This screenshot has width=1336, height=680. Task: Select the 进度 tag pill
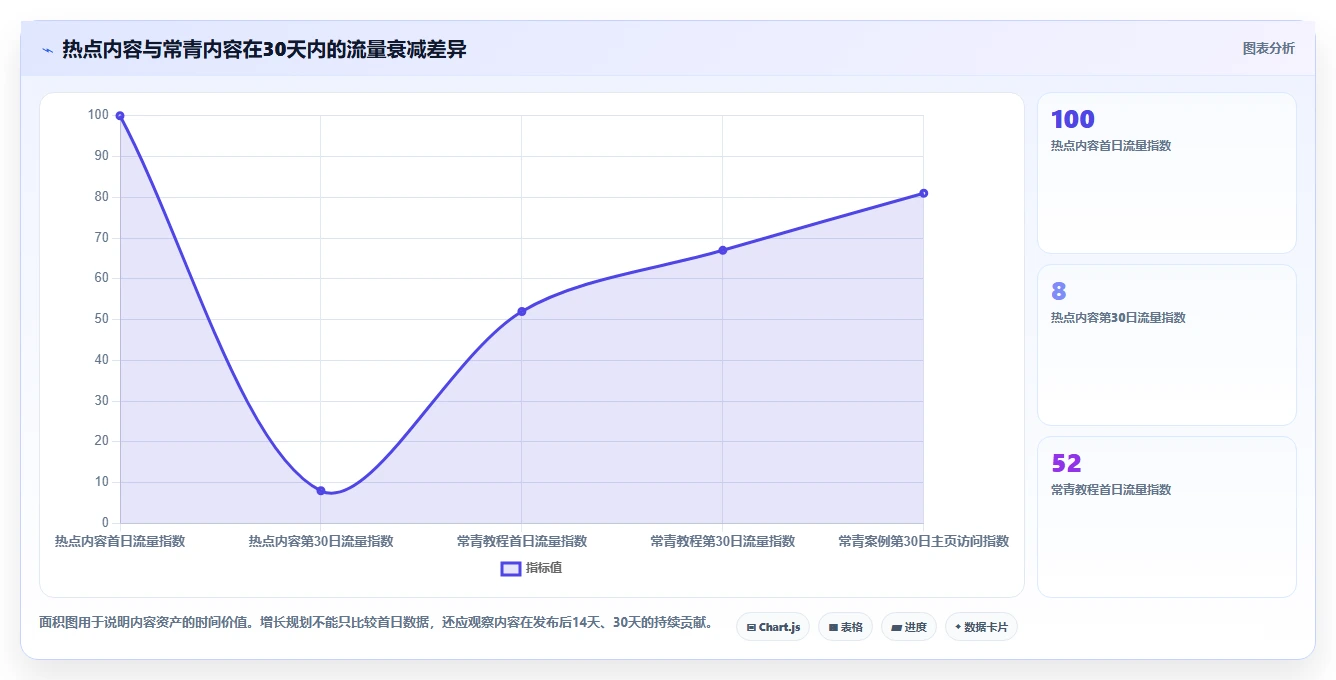pos(909,627)
